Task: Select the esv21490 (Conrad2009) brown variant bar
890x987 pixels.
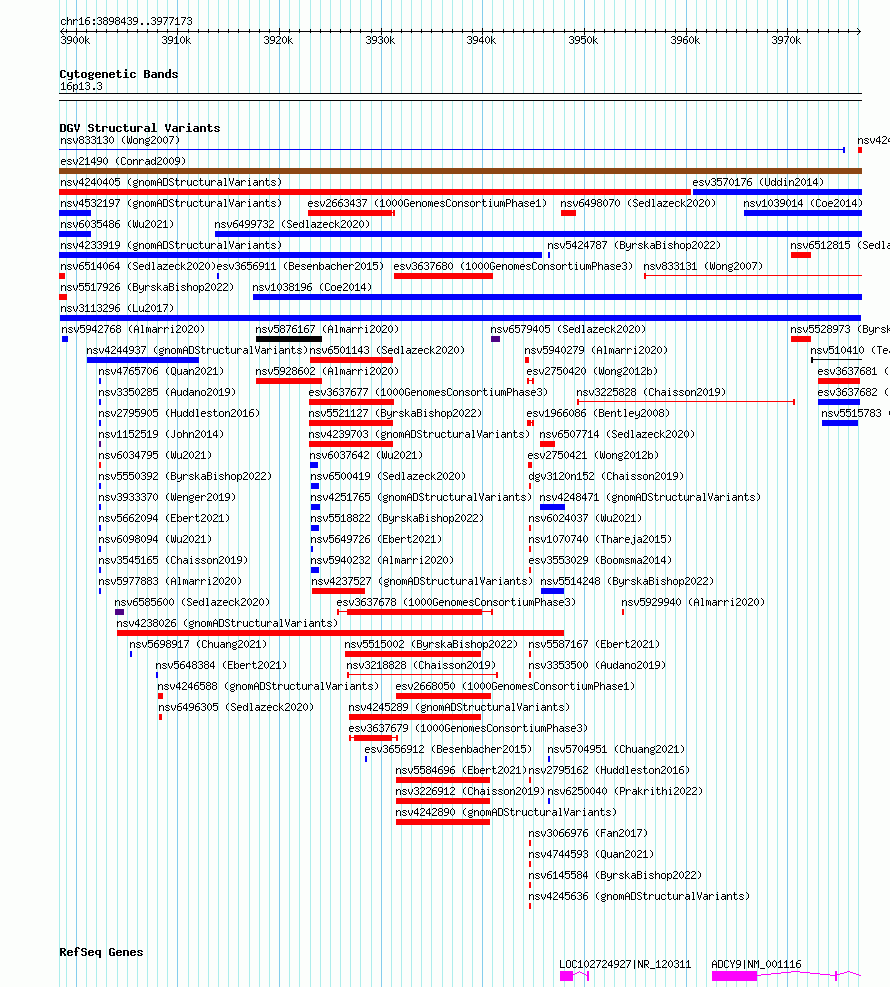Action: coord(460,171)
